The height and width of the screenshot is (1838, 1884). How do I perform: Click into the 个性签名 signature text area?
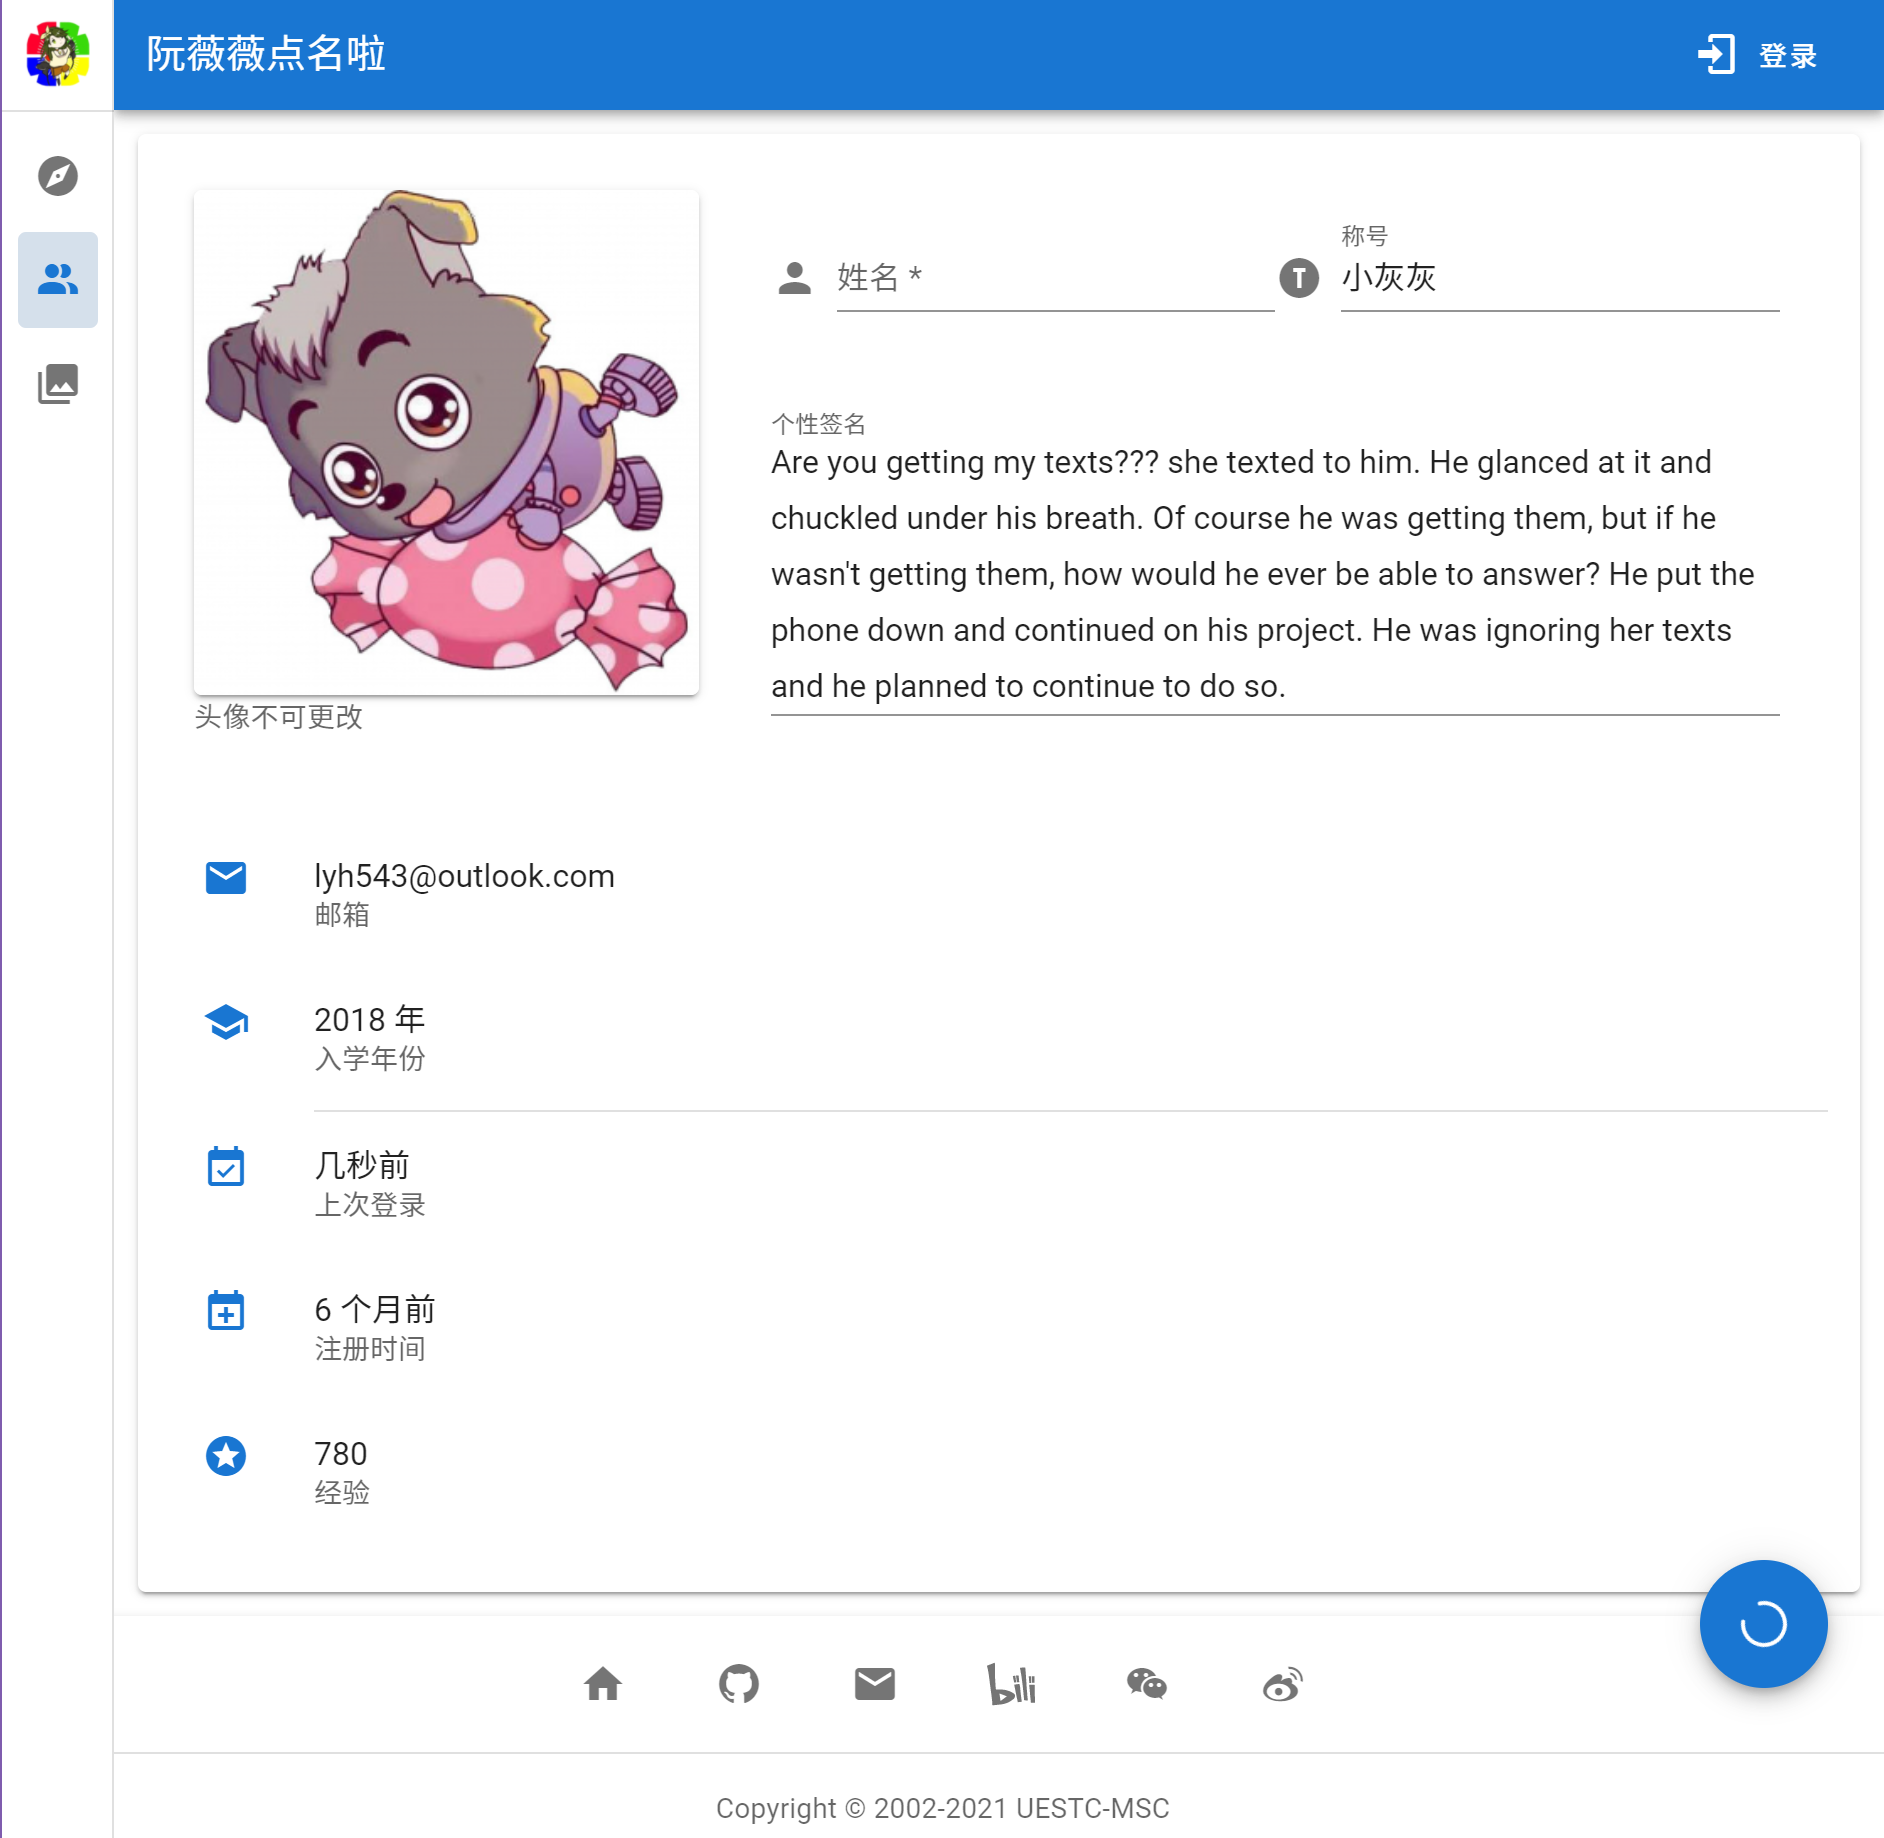pos(1275,574)
